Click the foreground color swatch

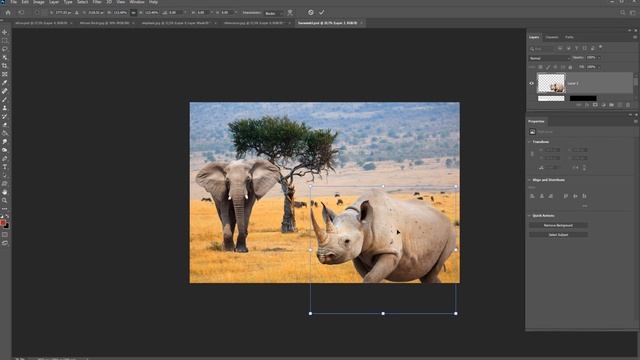click(x=3, y=223)
